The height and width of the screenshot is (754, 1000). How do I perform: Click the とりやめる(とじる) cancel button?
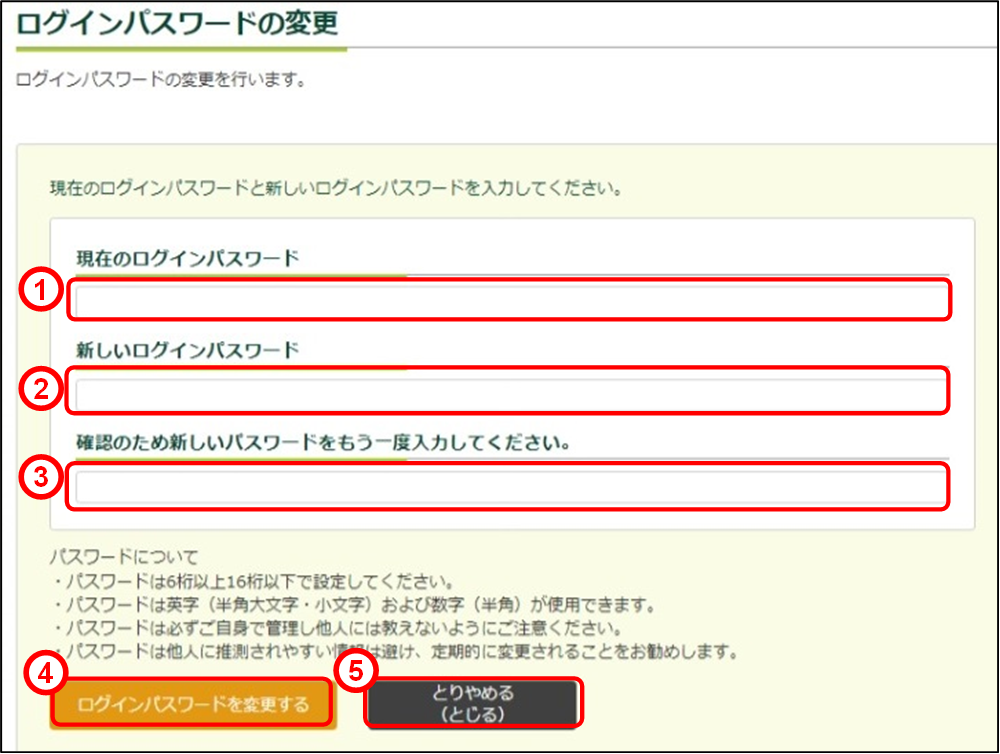(x=473, y=705)
